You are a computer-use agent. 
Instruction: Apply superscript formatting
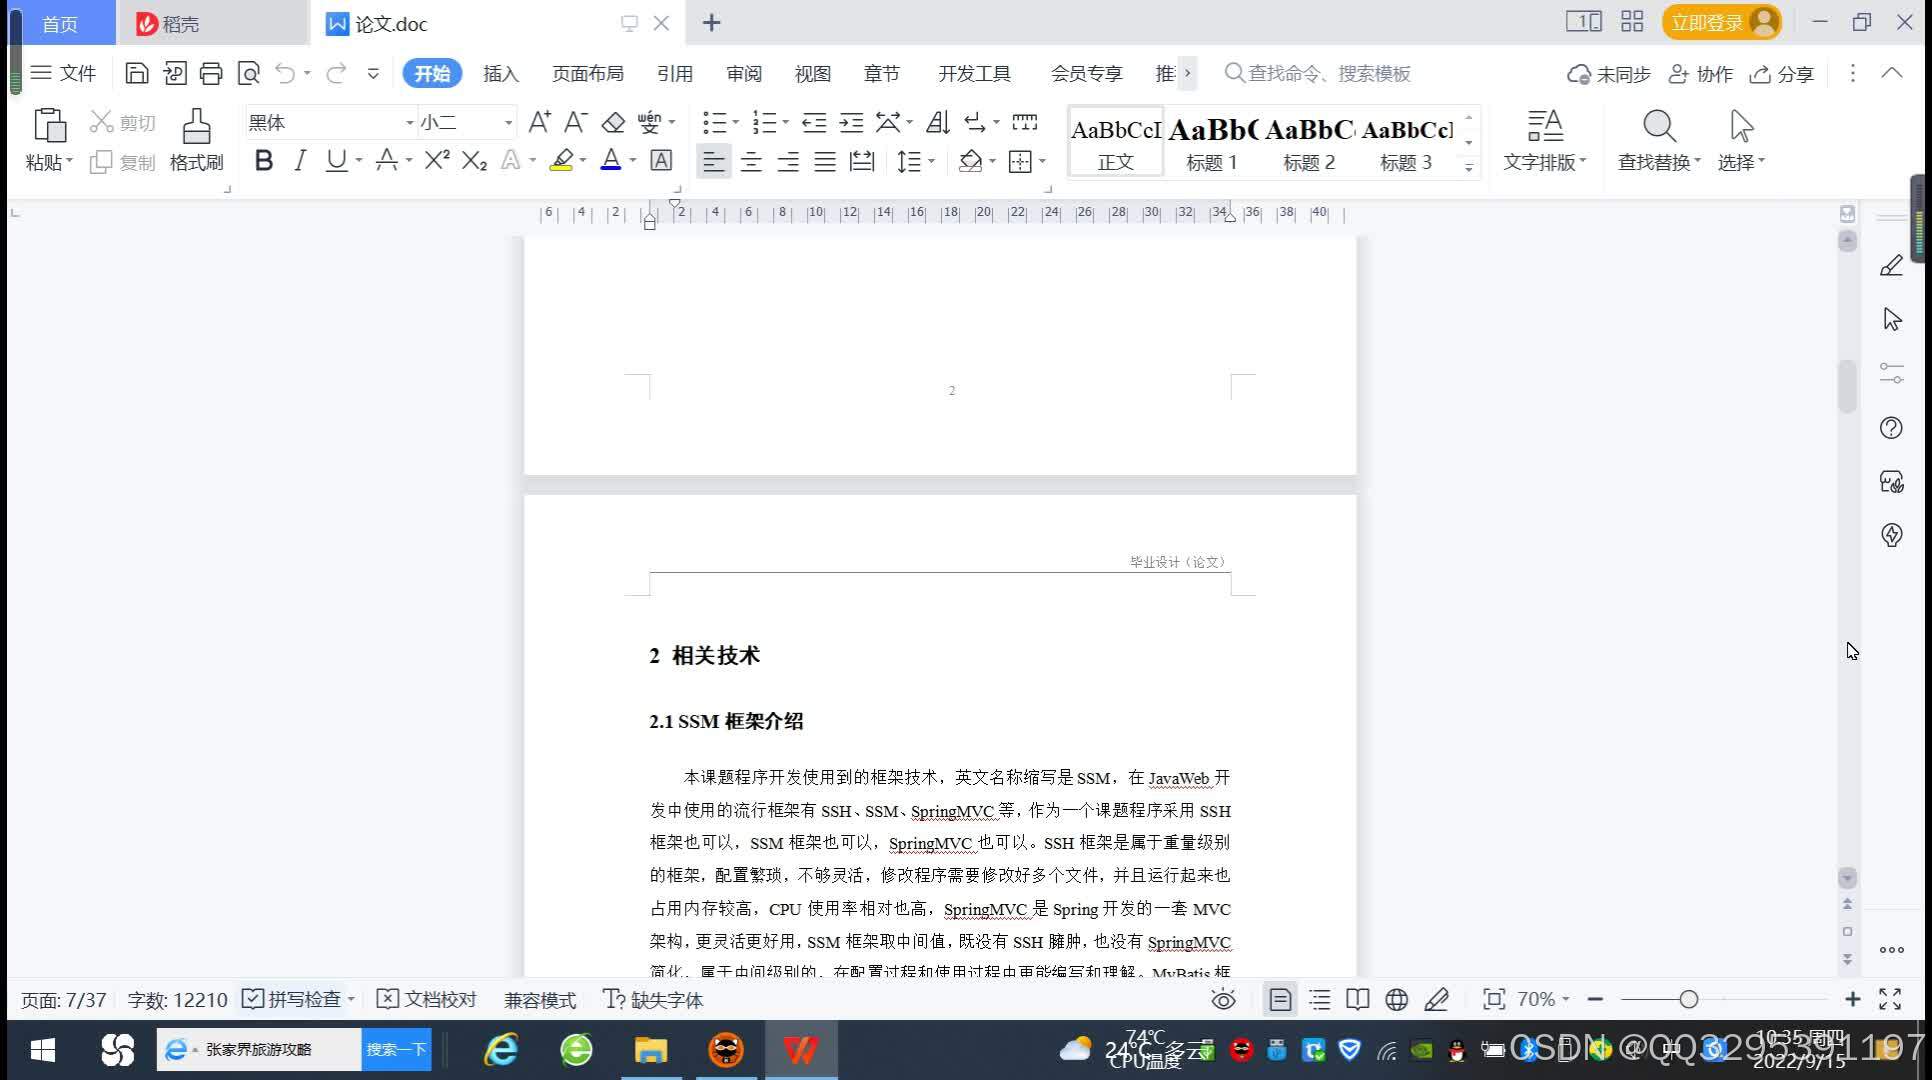[x=437, y=160]
